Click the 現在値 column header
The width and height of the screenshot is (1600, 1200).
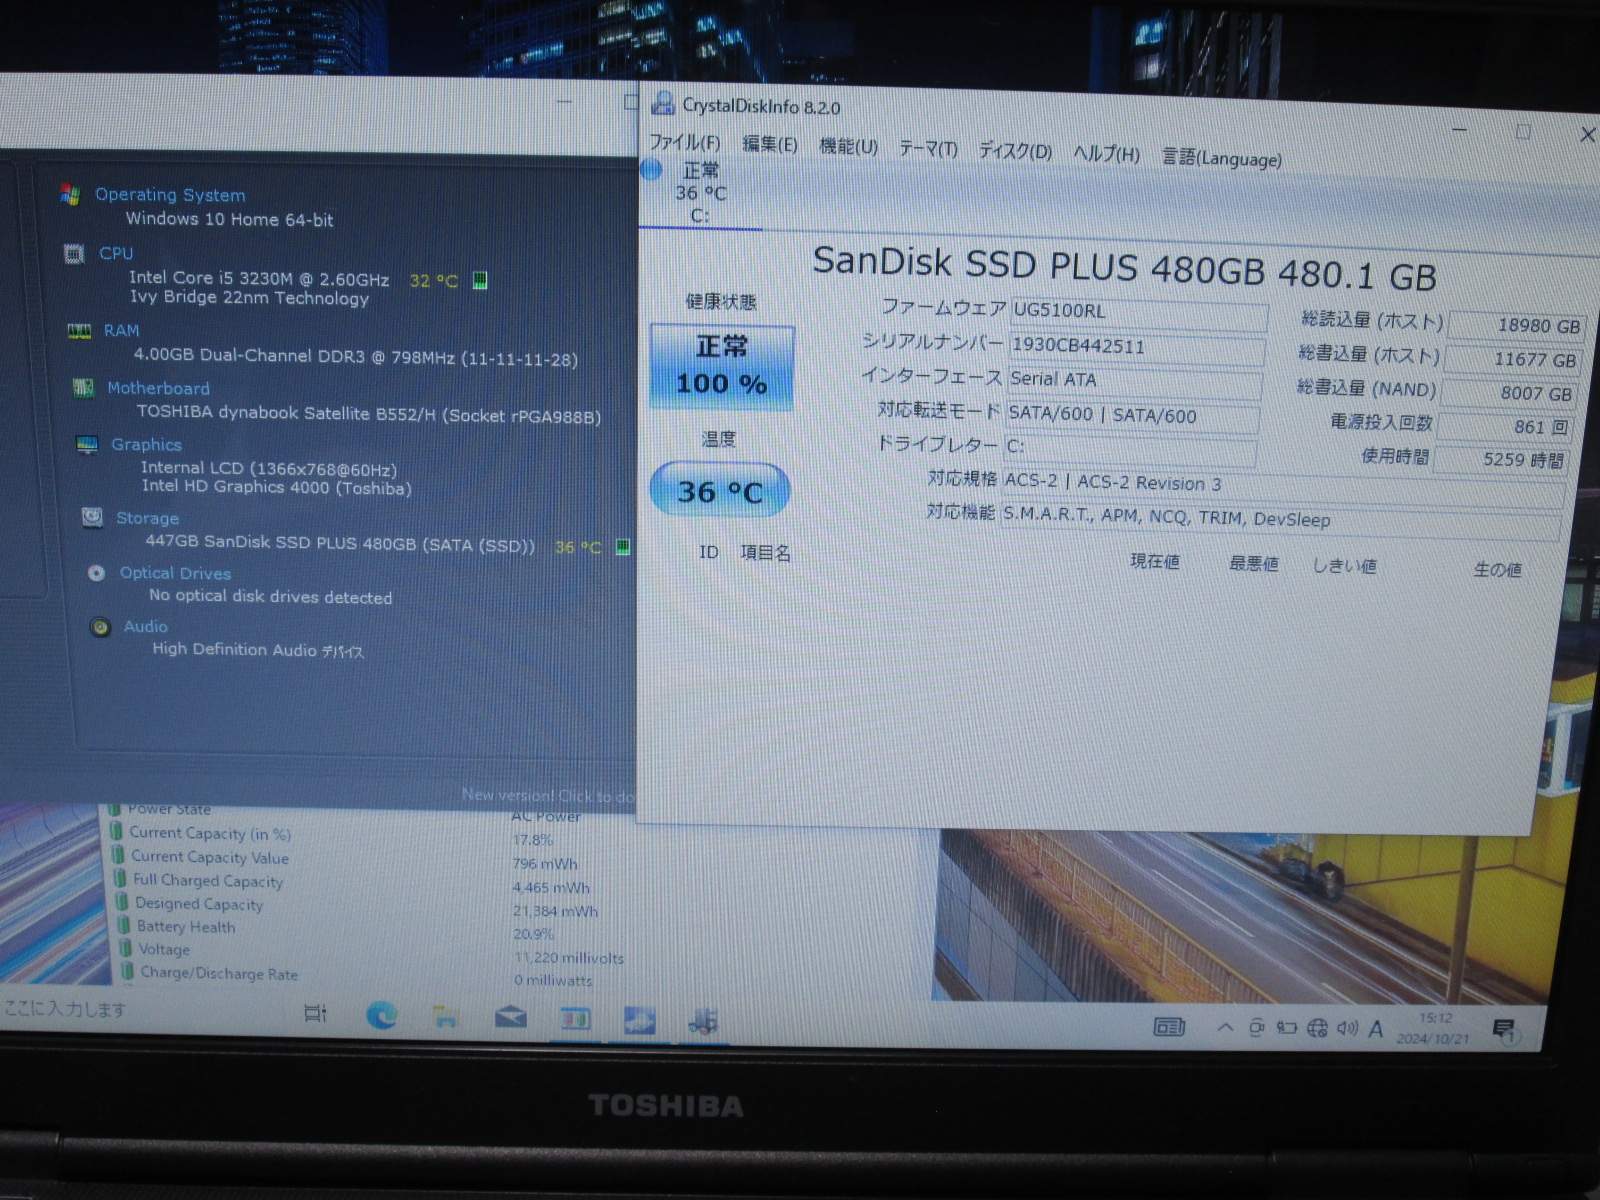click(1155, 561)
